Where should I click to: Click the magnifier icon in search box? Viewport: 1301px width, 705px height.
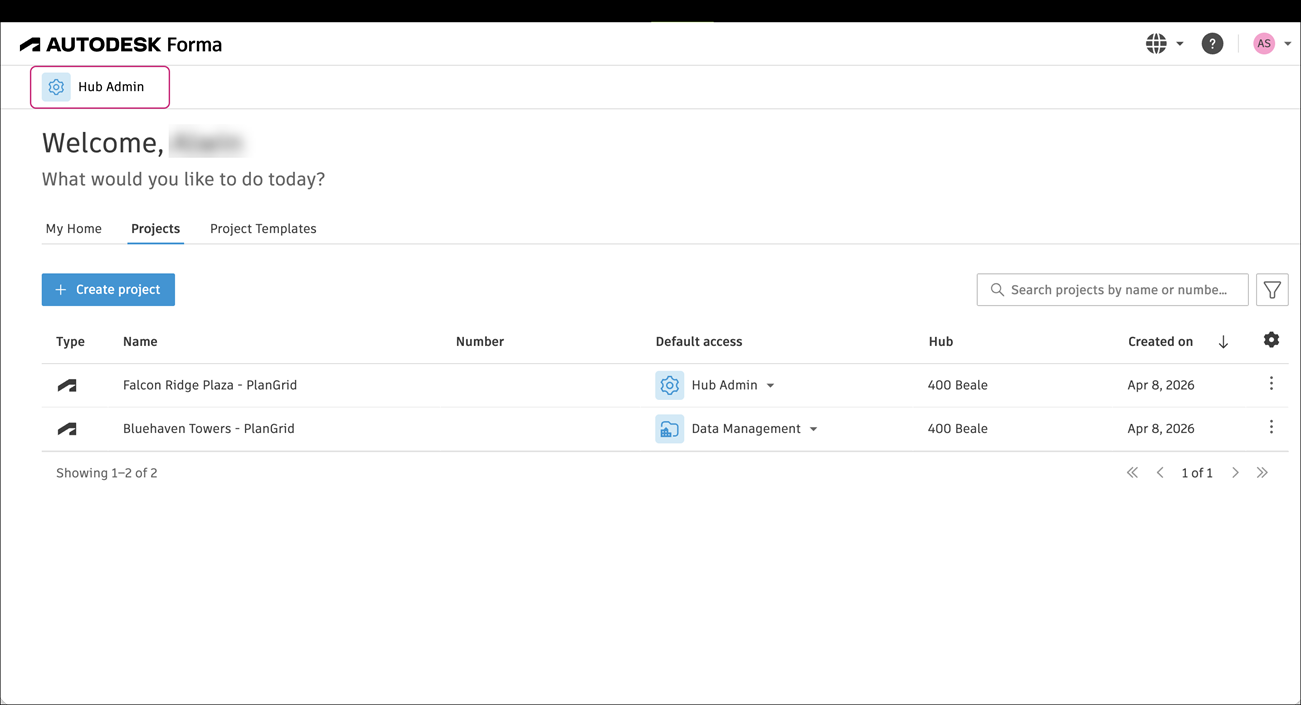click(997, 290)
